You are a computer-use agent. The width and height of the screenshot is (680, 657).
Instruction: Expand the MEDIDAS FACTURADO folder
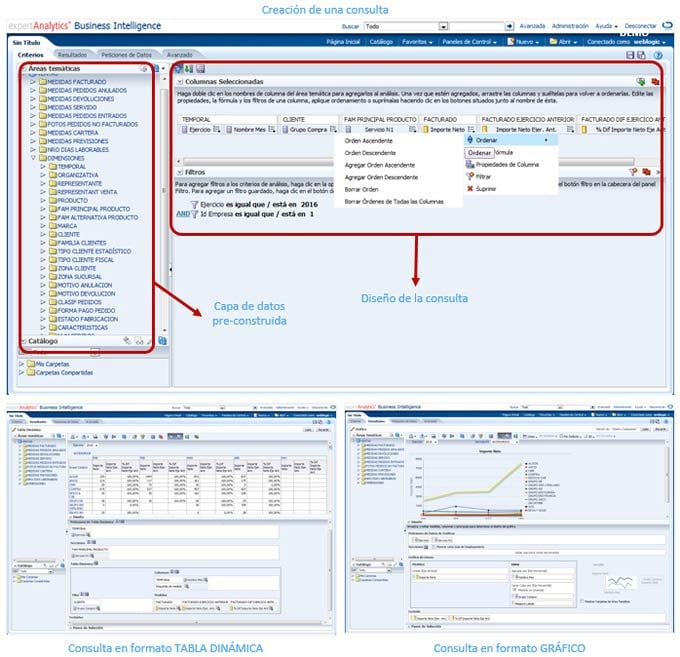33,82
